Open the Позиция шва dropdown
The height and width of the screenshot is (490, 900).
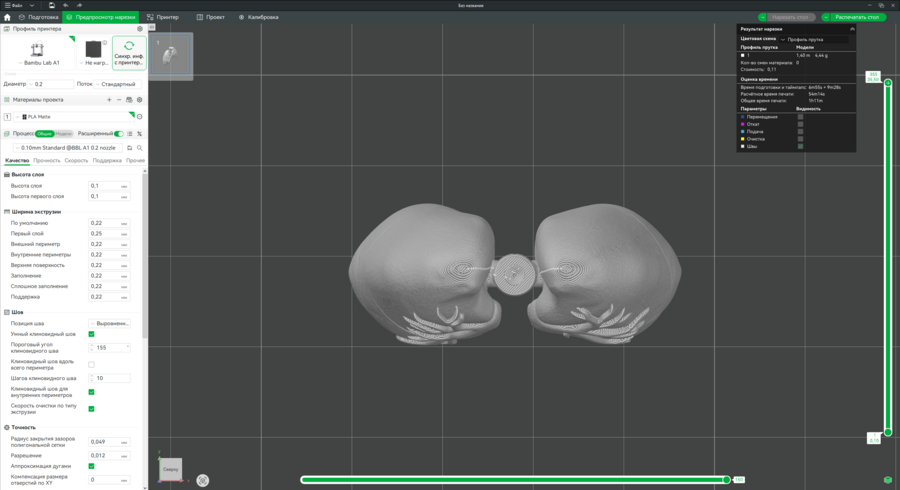click(x=110, y=323)
